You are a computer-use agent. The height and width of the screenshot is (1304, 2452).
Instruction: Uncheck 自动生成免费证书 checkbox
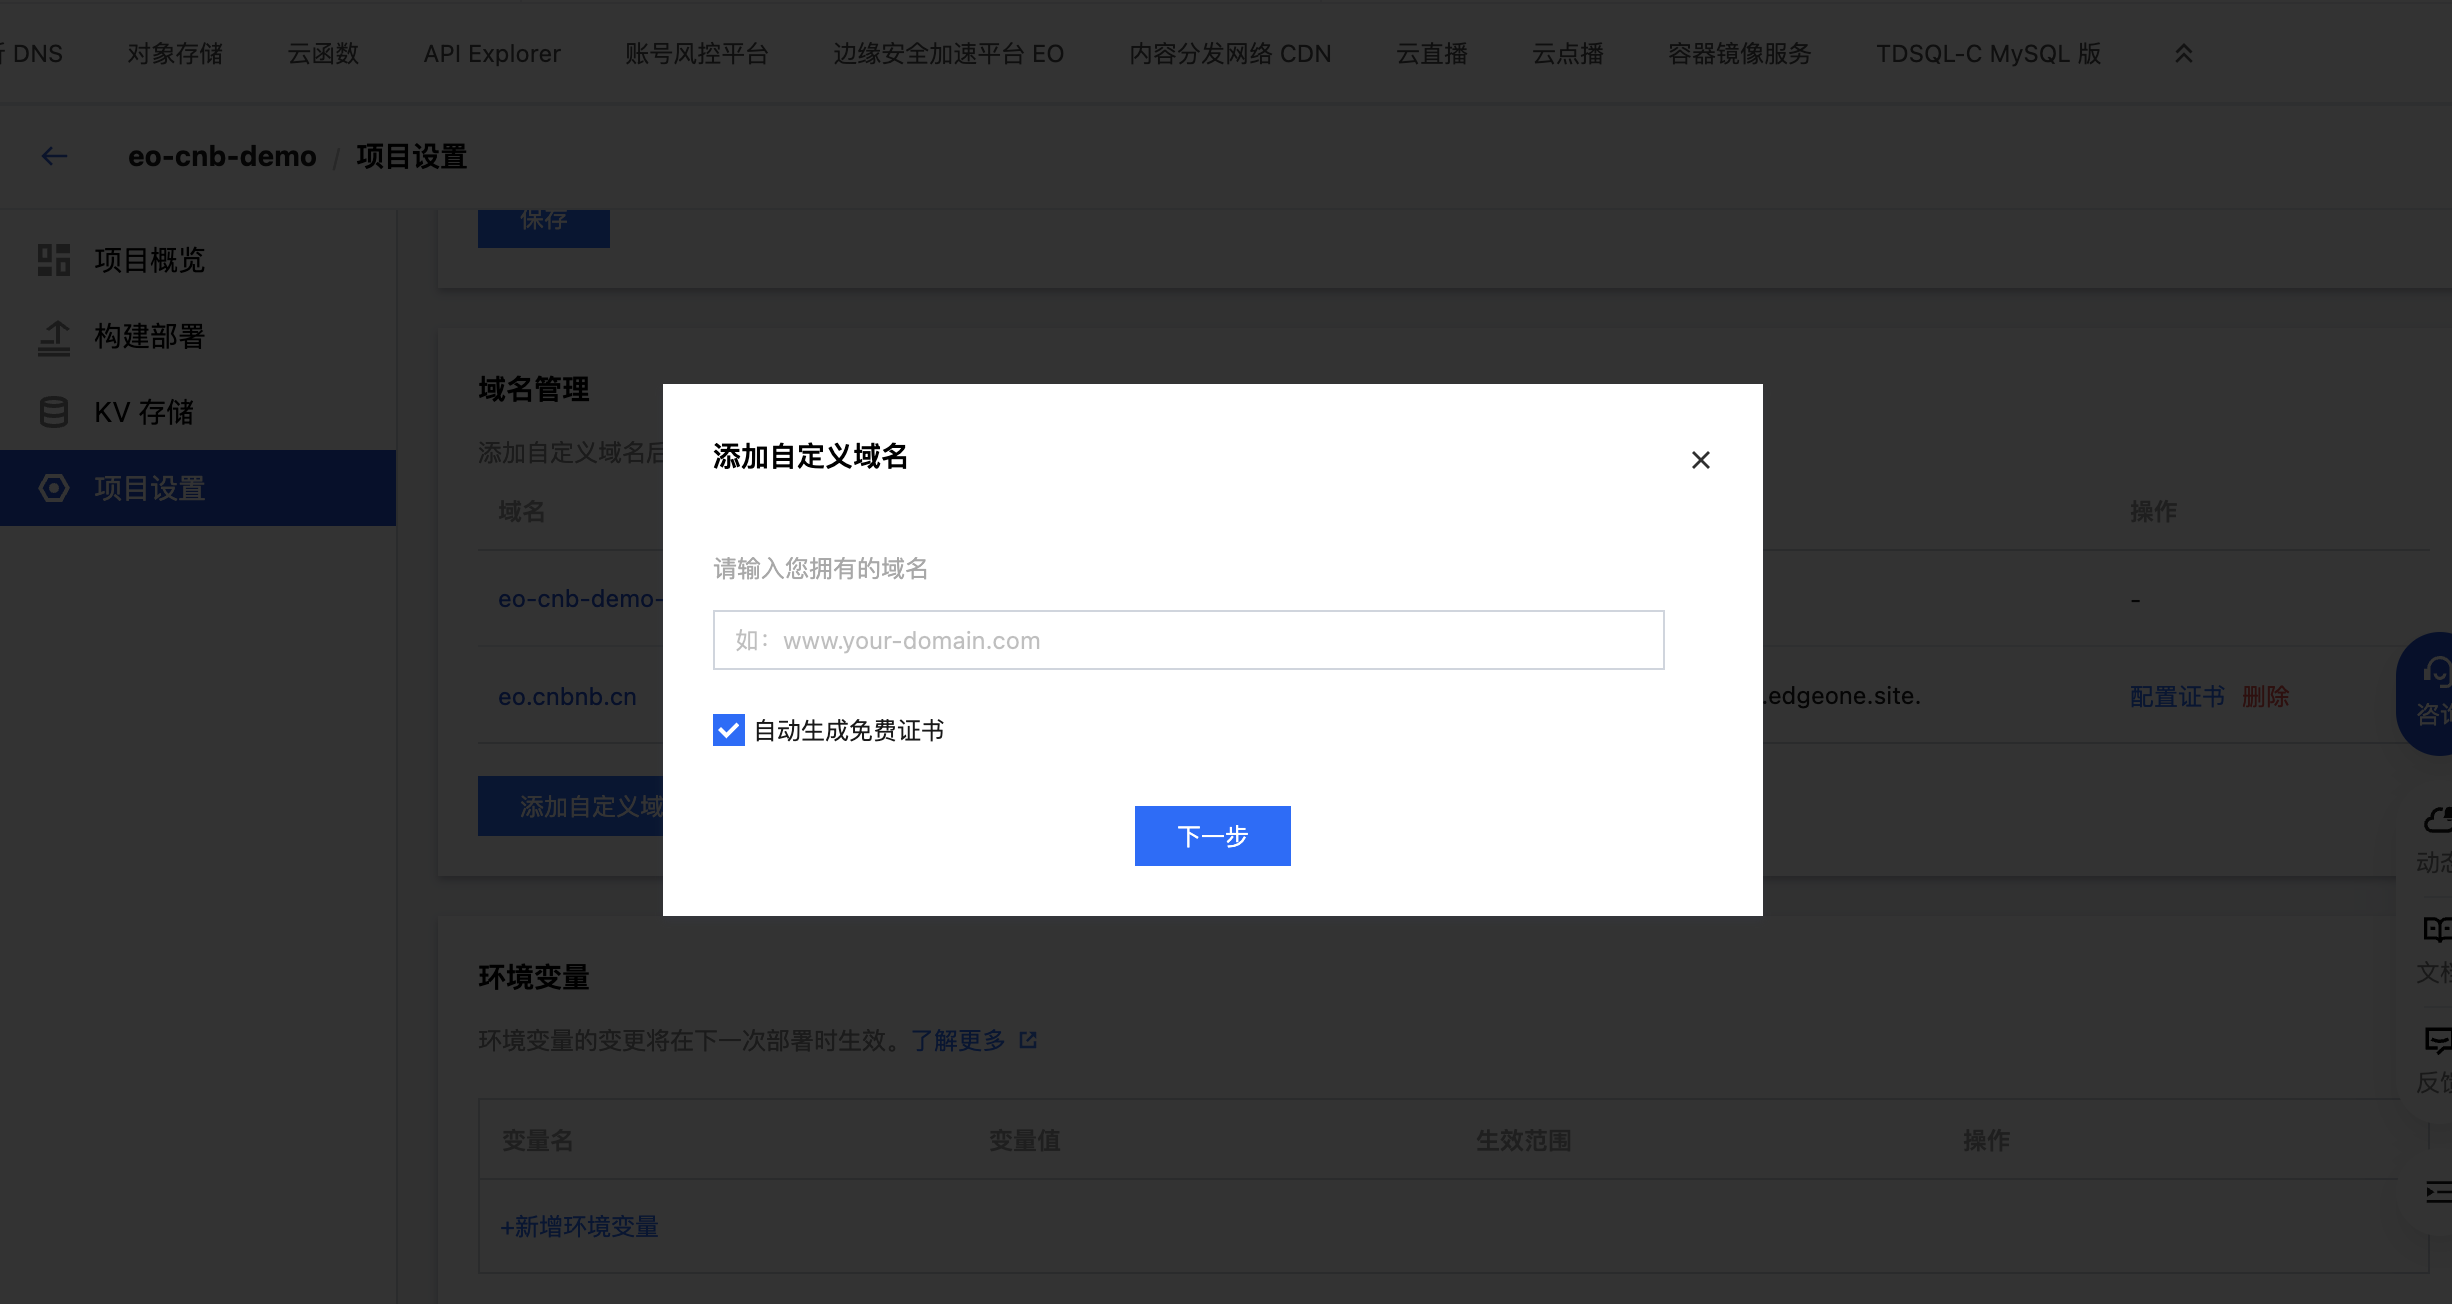click(729, 730)
